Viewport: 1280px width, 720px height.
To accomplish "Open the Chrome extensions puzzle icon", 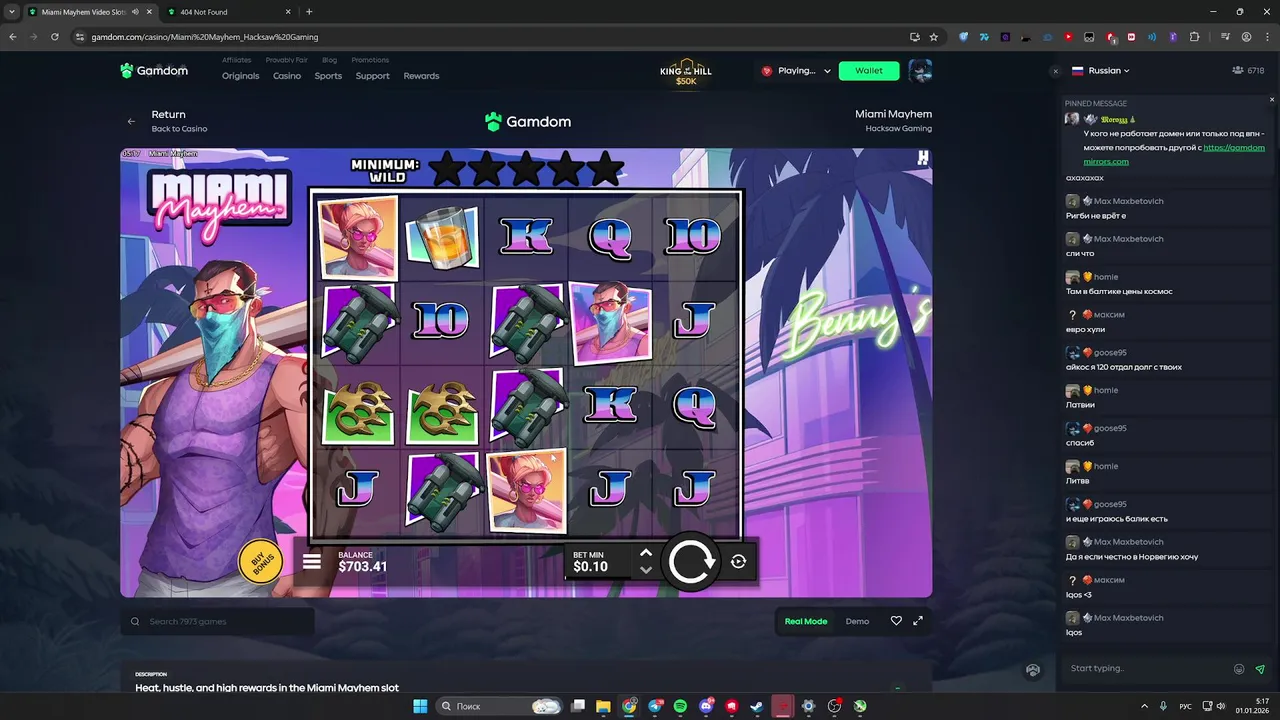I will [x=1194, y=37].
